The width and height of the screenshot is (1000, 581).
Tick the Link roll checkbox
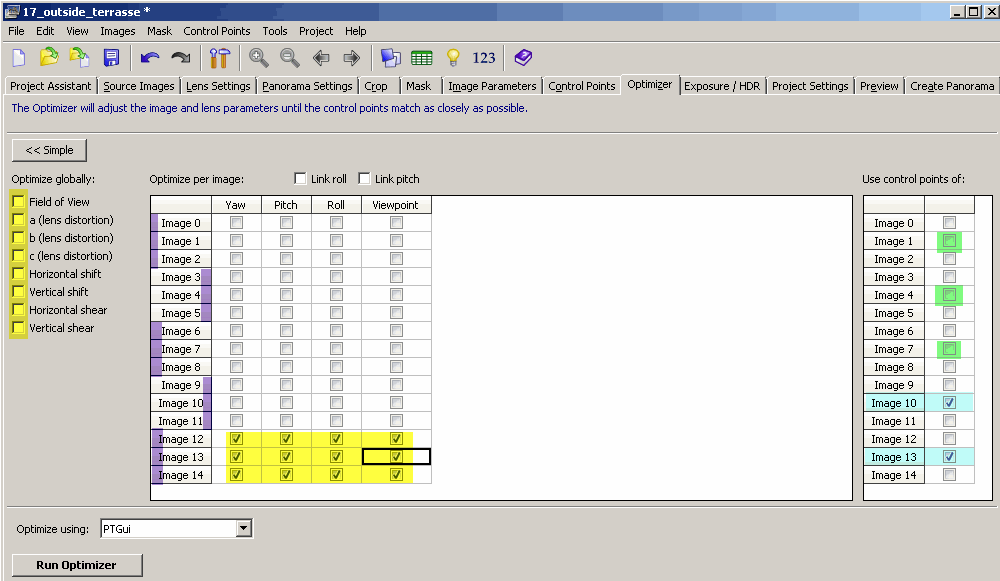[x=301, y=179]
